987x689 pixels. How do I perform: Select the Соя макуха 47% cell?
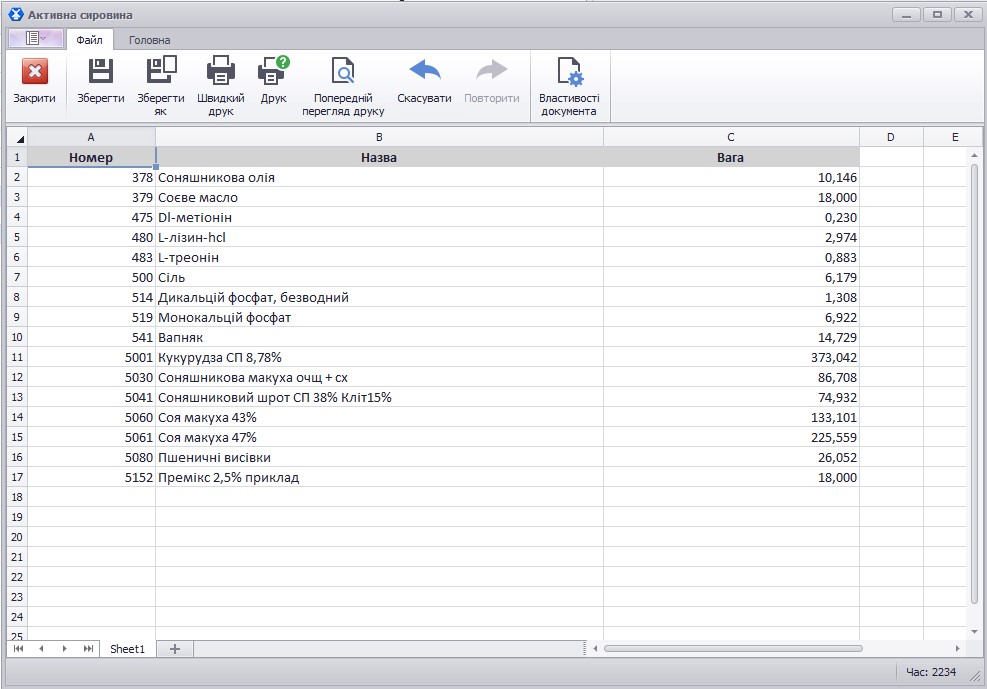[379, 437]
